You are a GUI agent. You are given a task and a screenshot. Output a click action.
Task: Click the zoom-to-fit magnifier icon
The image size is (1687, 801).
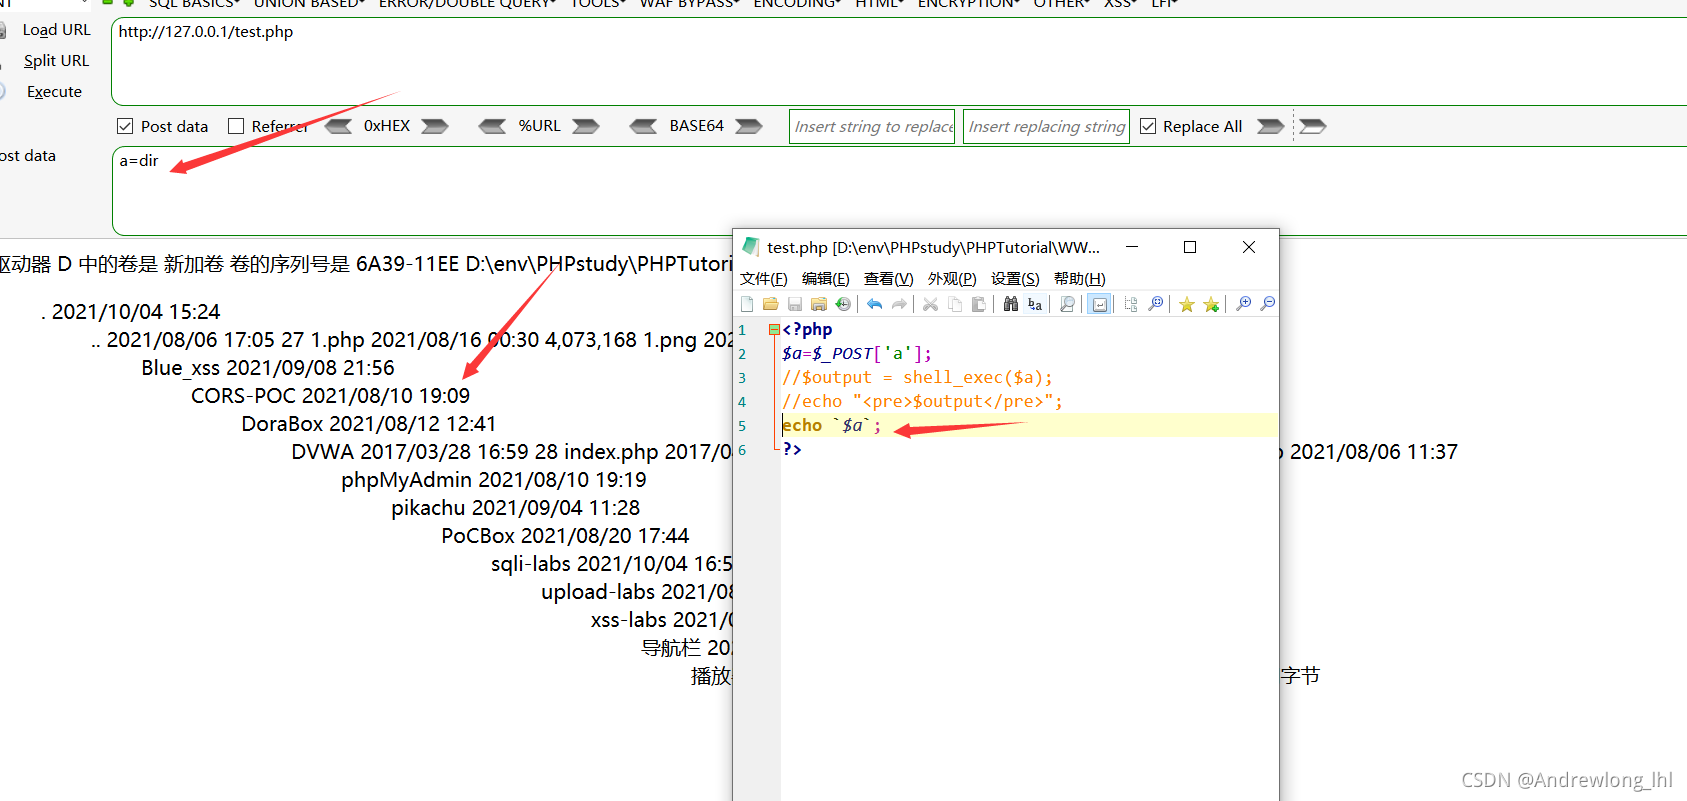[1156, 304]
